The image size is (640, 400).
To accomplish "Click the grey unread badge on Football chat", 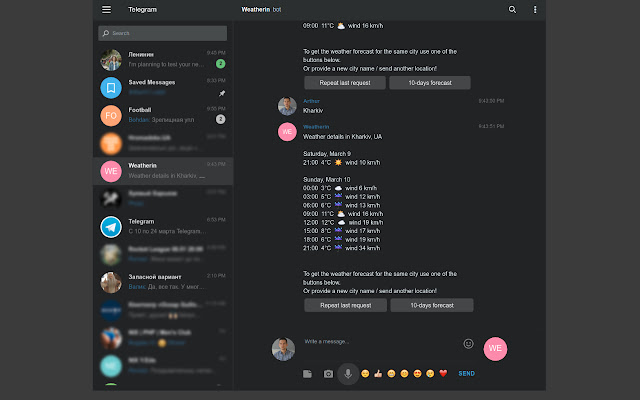I will [x=220, y=119].
